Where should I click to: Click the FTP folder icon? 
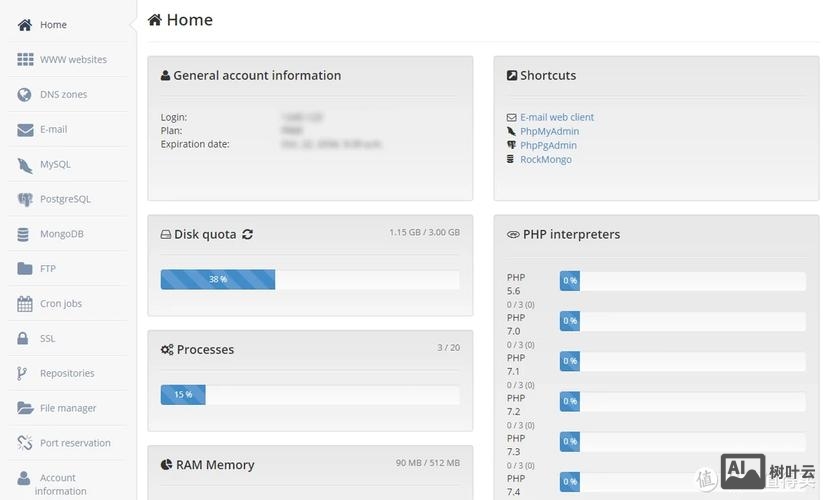click(x=25, y=269)
